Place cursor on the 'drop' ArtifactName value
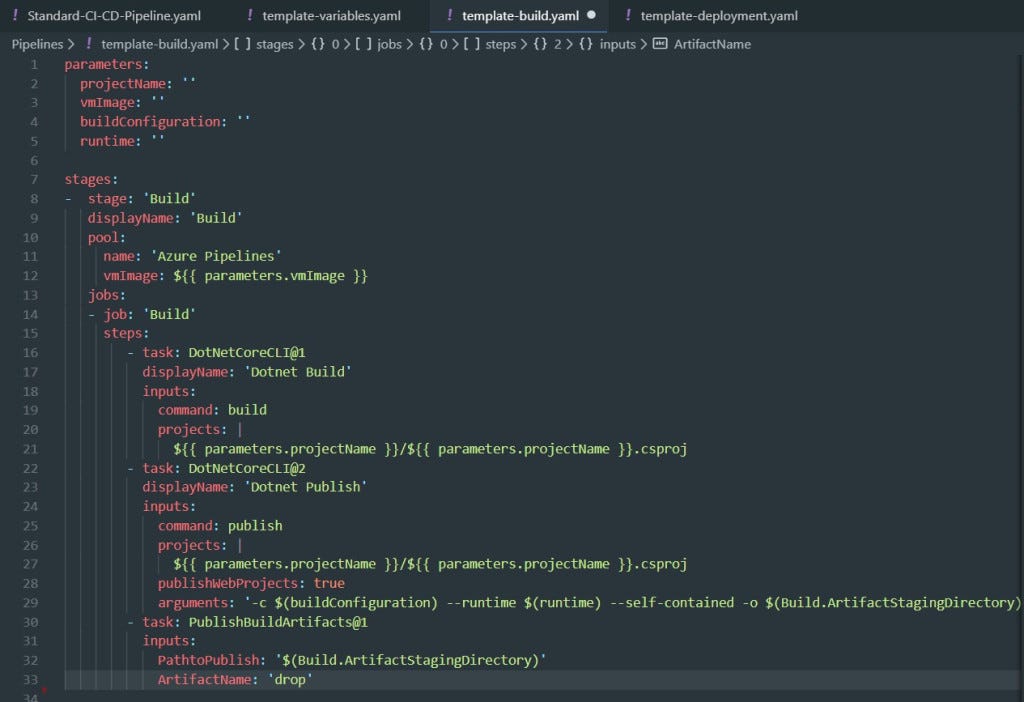Viewport: 1024px width, 702px height. 290,679
